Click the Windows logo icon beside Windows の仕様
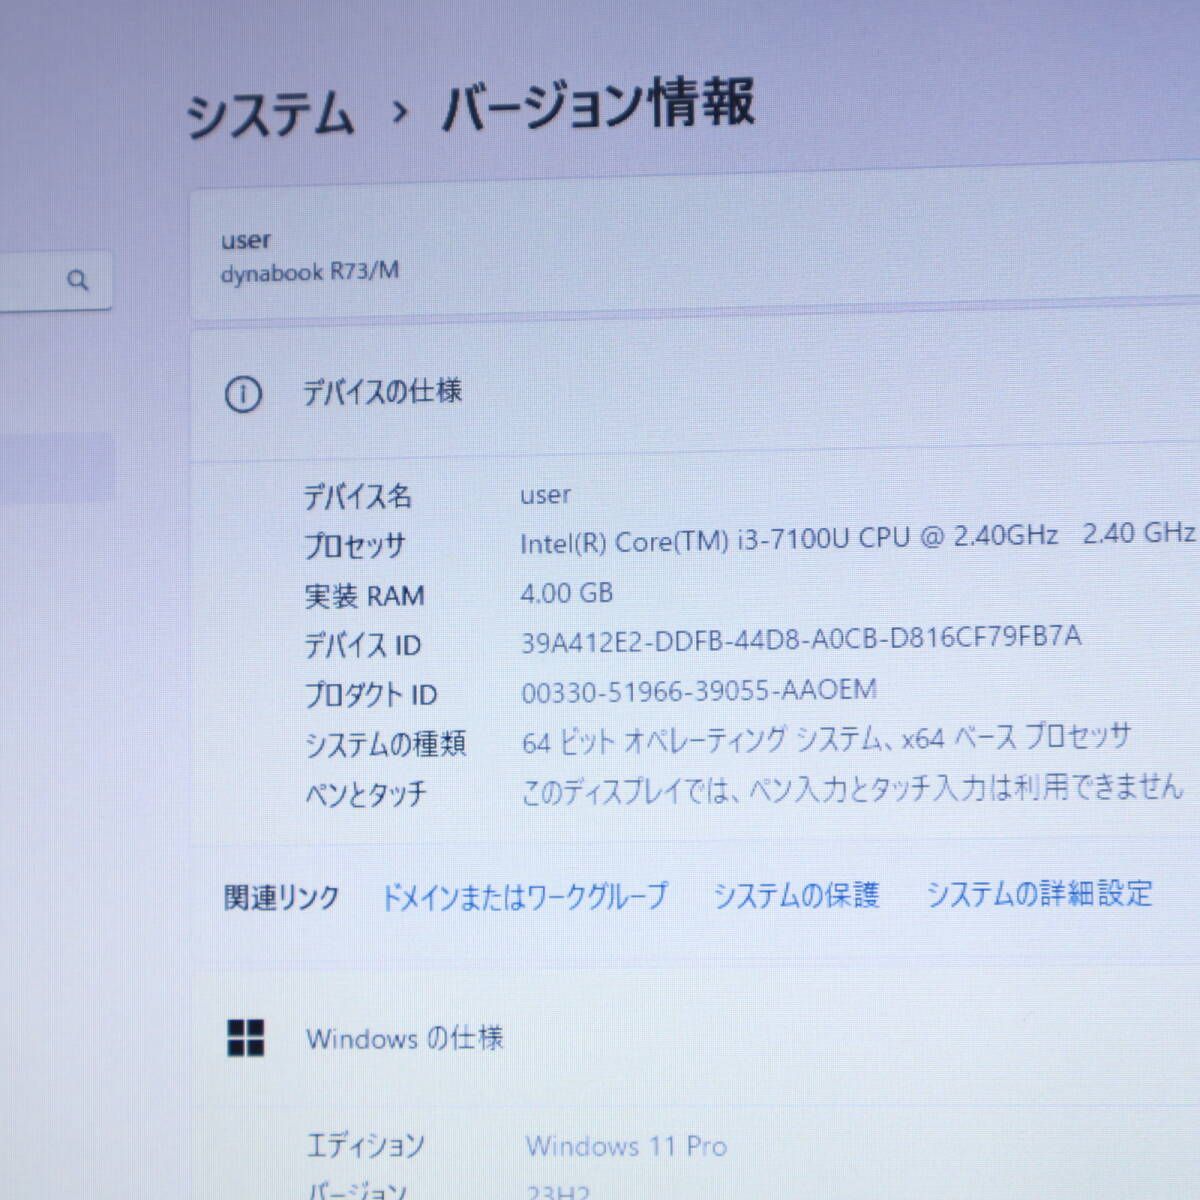This screenshot has height=1200, width=1200. [x=246, y=1038]
